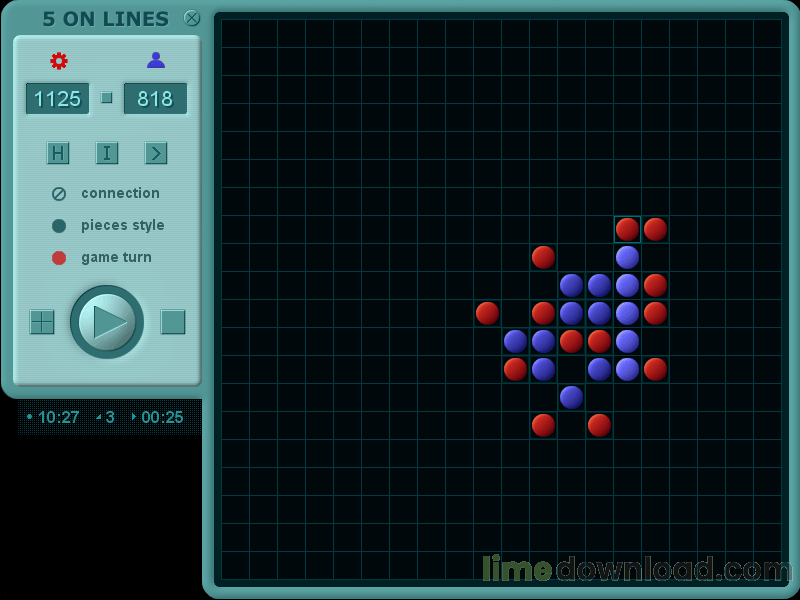This screenshot has width=800, height=600.
Task: Click the "game turn" label text
Action: pos(116,258)
